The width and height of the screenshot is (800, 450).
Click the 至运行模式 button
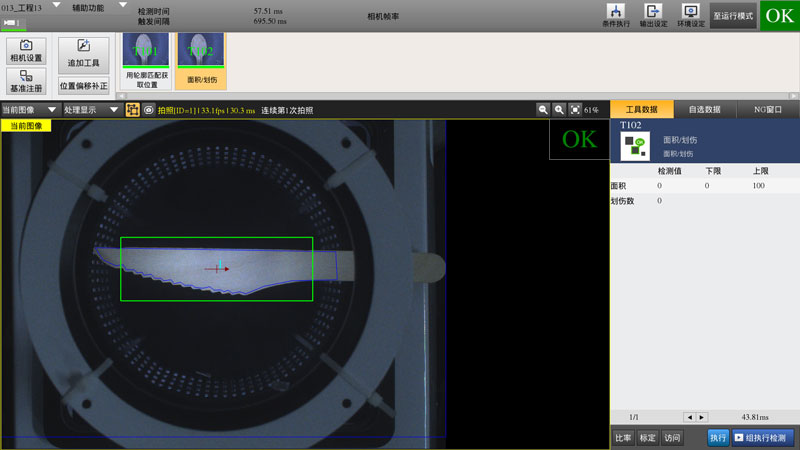pos(732,17)
